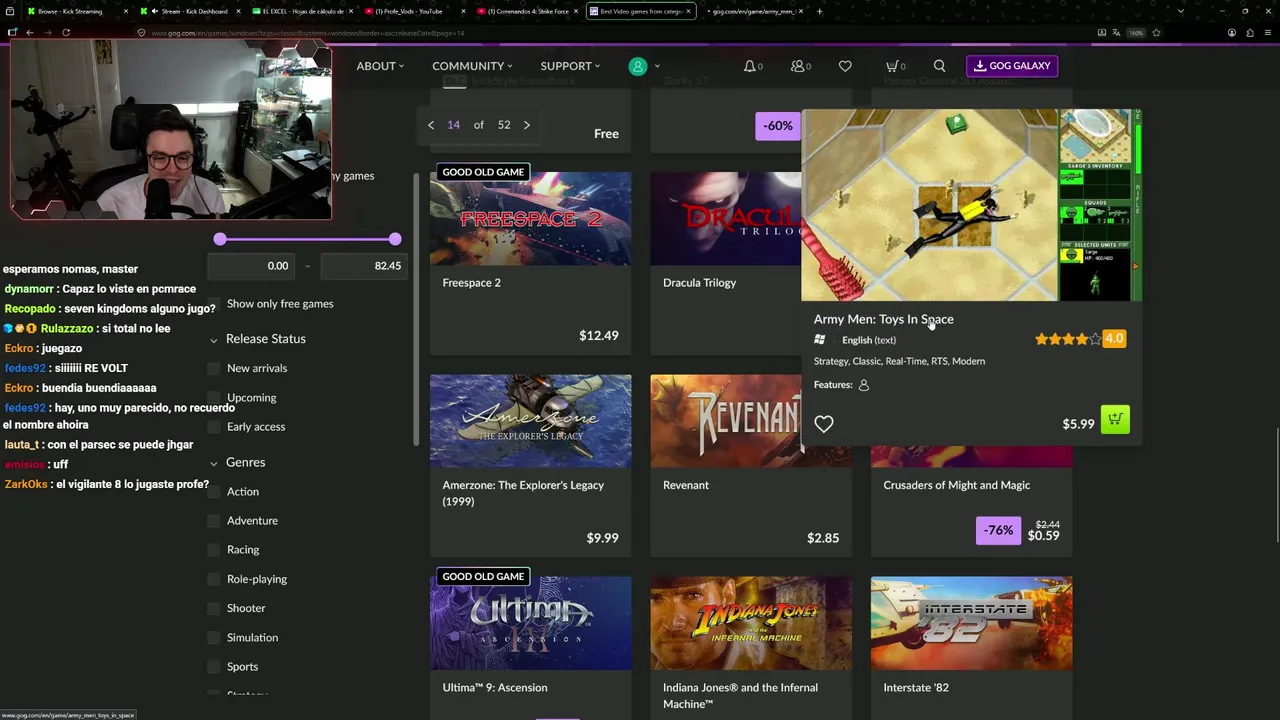
Task: Click the minimum price slider handle
Action: tap(220, 239)
